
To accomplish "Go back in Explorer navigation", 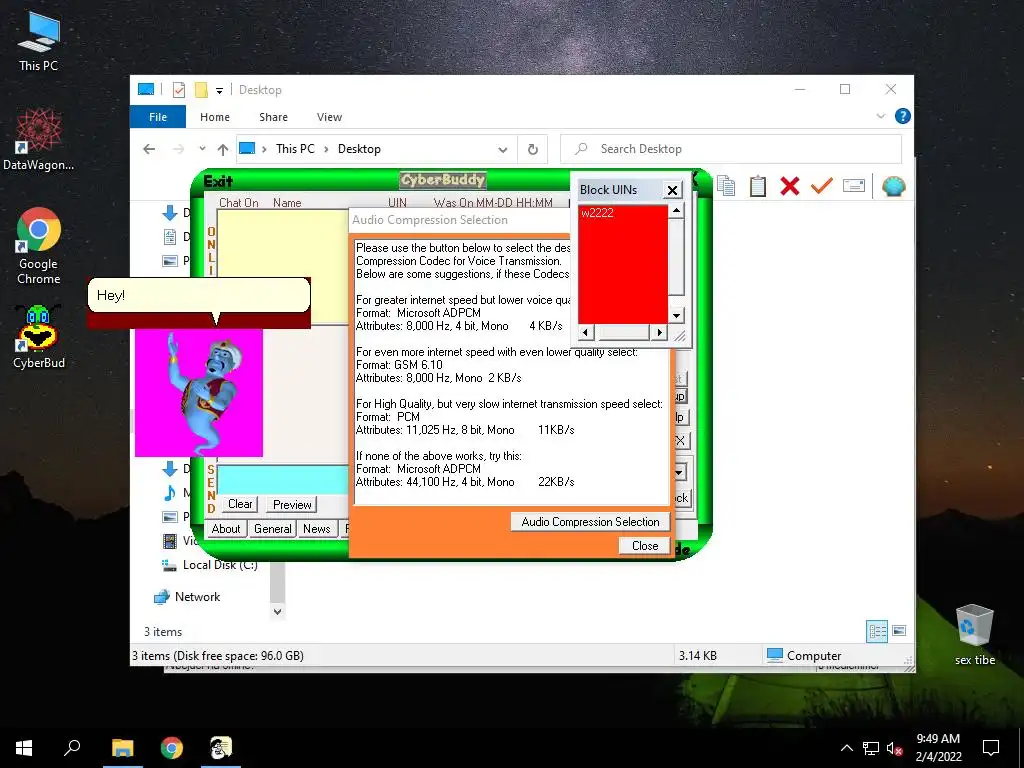I will coord(149,149).
